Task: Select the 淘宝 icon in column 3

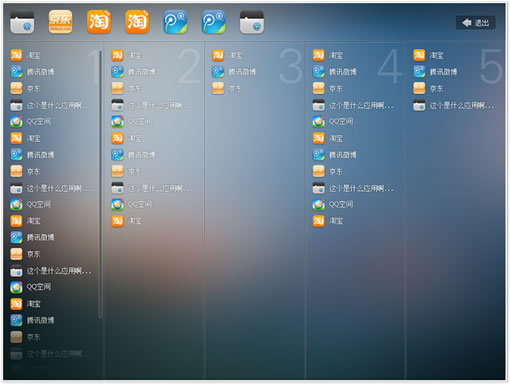Action: click(x=218, y=55)
